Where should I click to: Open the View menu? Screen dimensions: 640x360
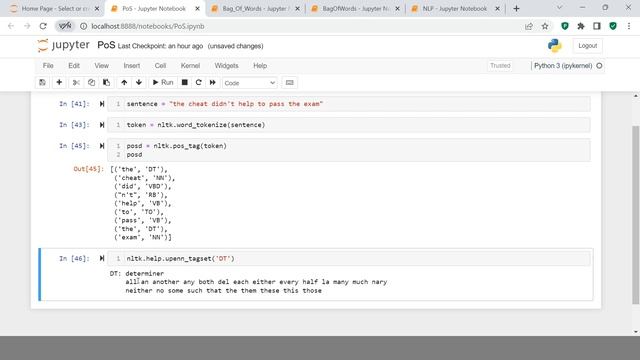pos(102,66)
